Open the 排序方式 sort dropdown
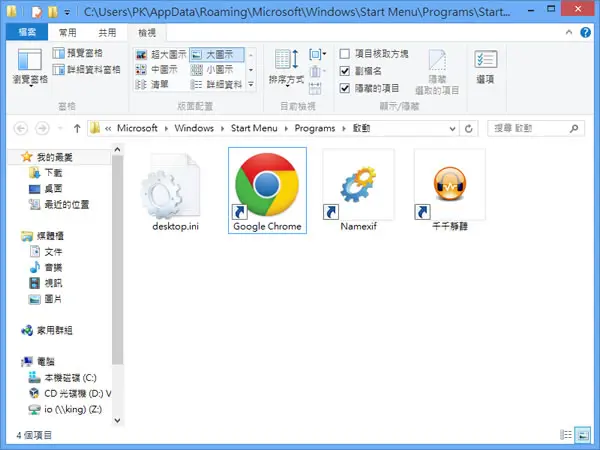This screenshot has height=450, width=600. coord(287,67)
